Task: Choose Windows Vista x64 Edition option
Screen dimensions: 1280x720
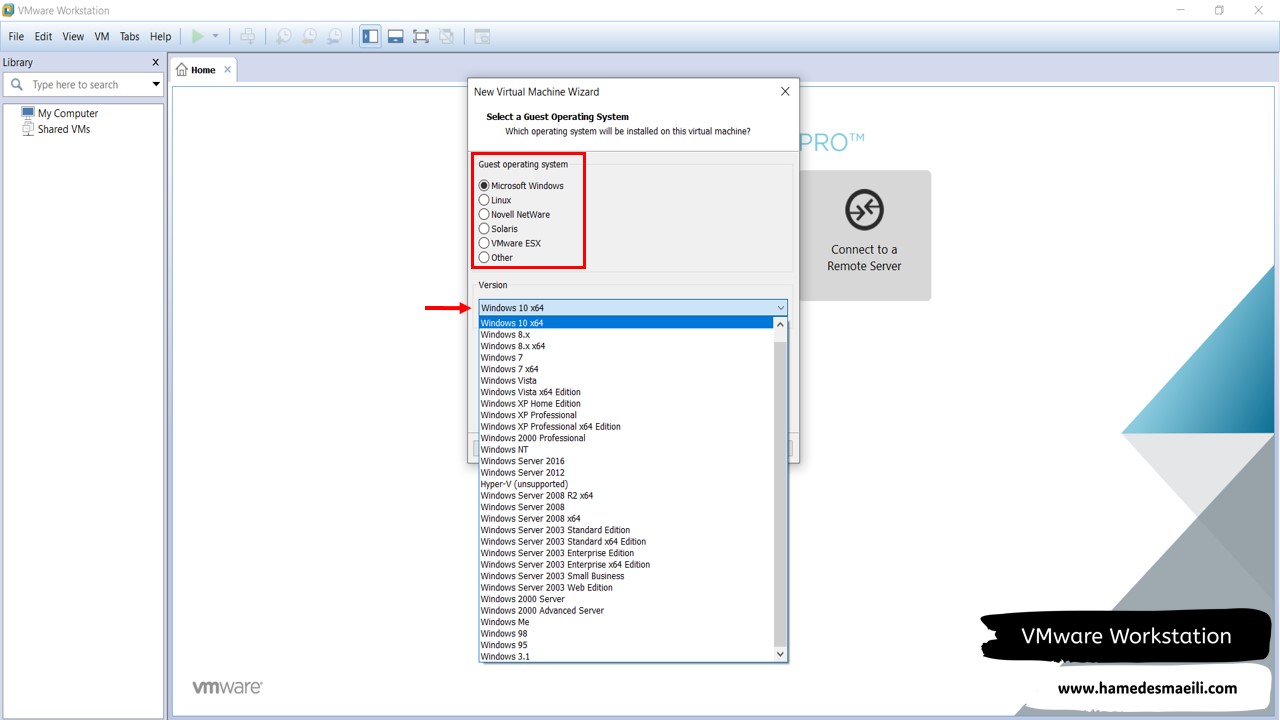Action: pos(626,392)
